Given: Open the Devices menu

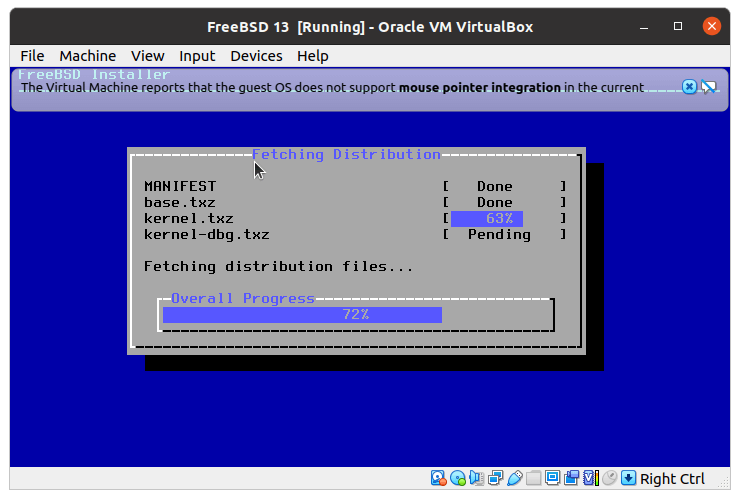Looking at the screenshot, I should [256, 56].
